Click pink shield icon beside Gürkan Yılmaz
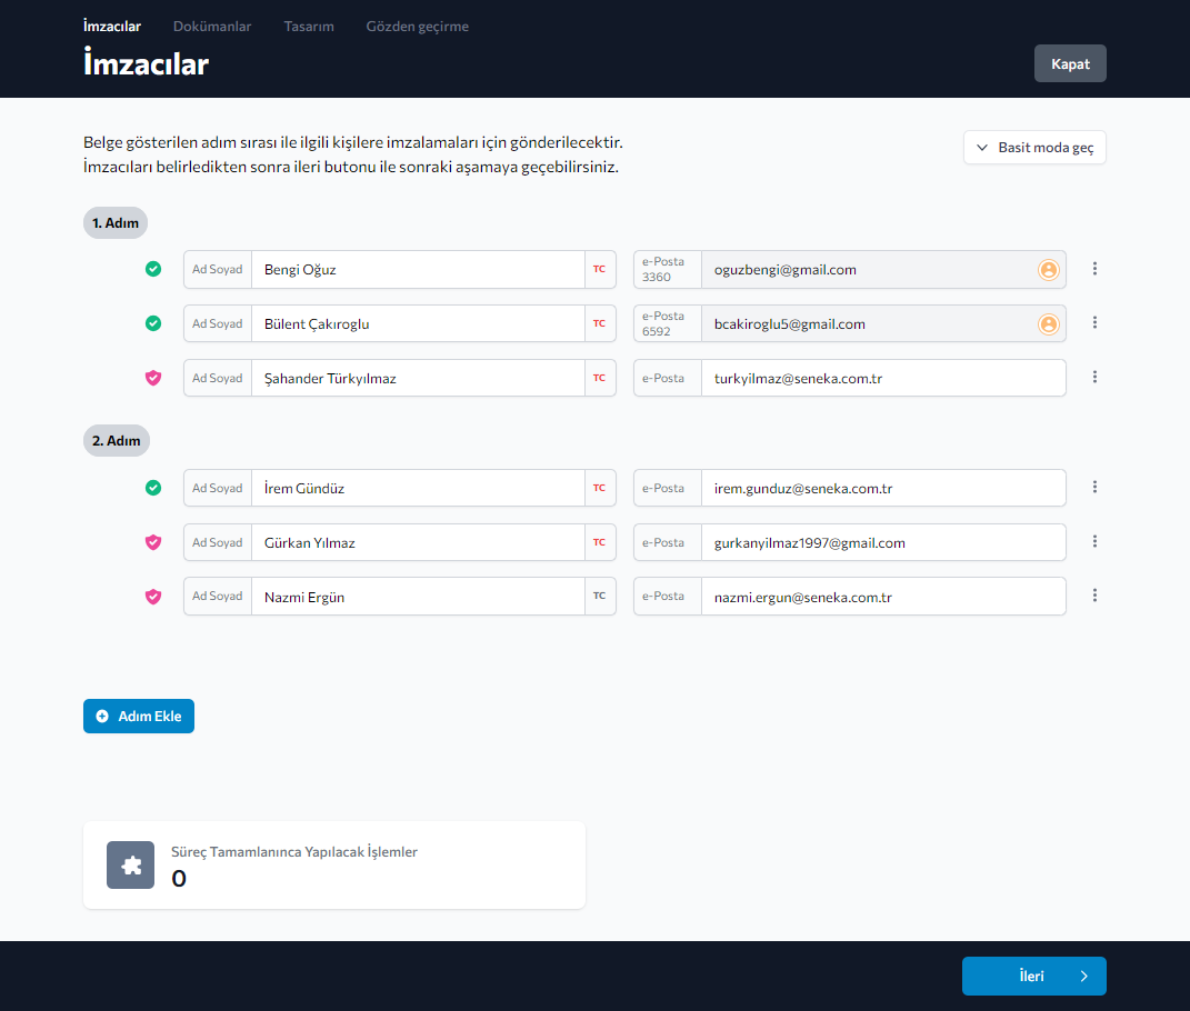 point(153,542)
